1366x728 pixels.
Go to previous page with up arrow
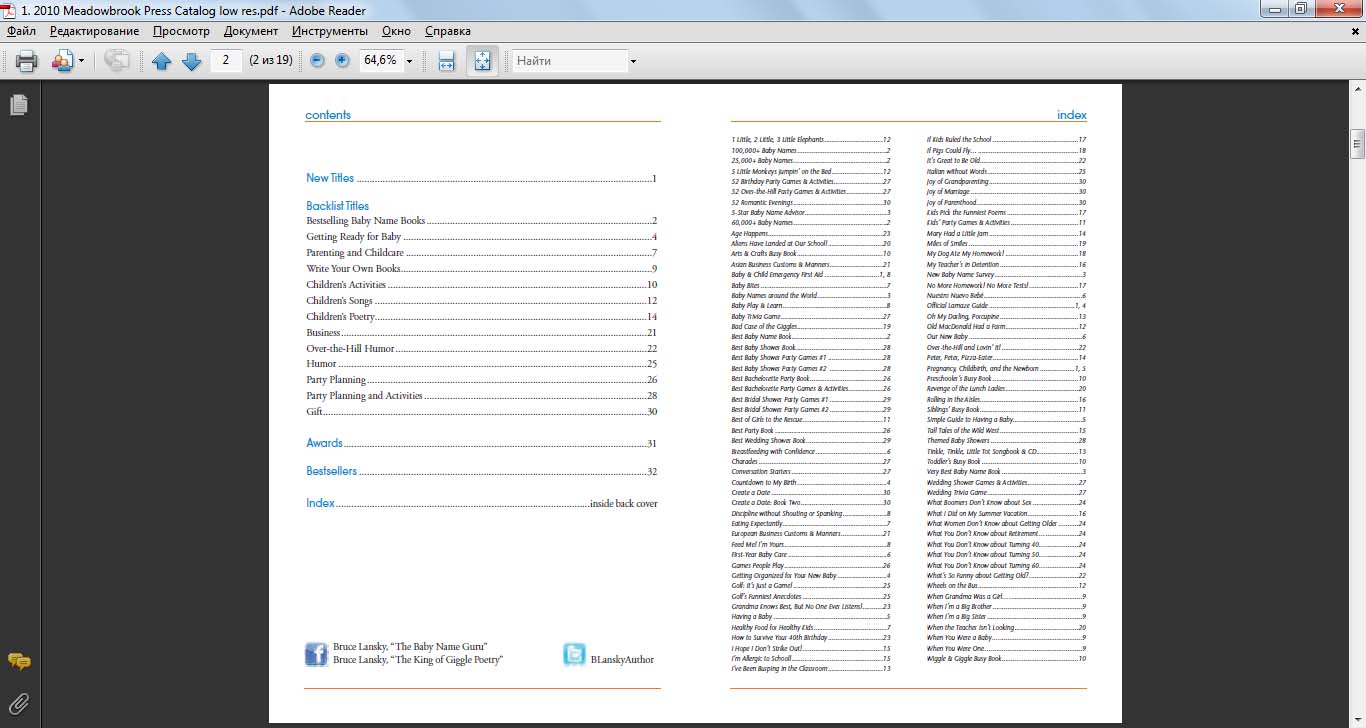tap(162, 61)
